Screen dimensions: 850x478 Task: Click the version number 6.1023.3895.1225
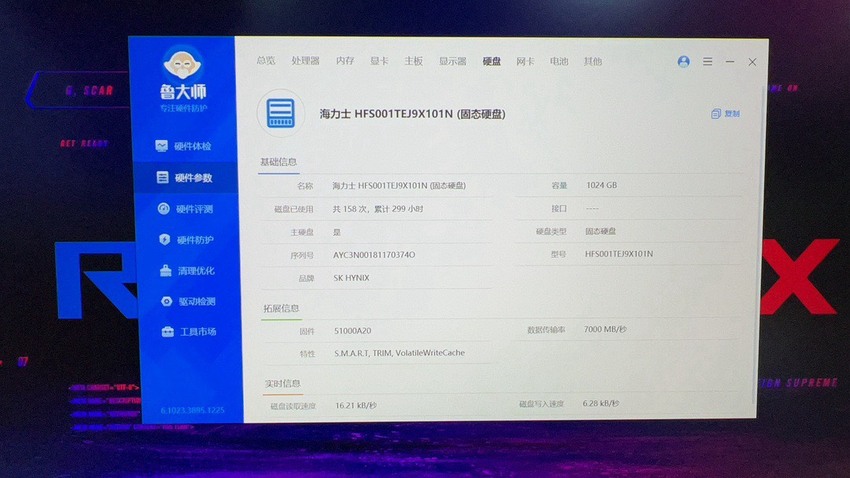pos(192,410)
